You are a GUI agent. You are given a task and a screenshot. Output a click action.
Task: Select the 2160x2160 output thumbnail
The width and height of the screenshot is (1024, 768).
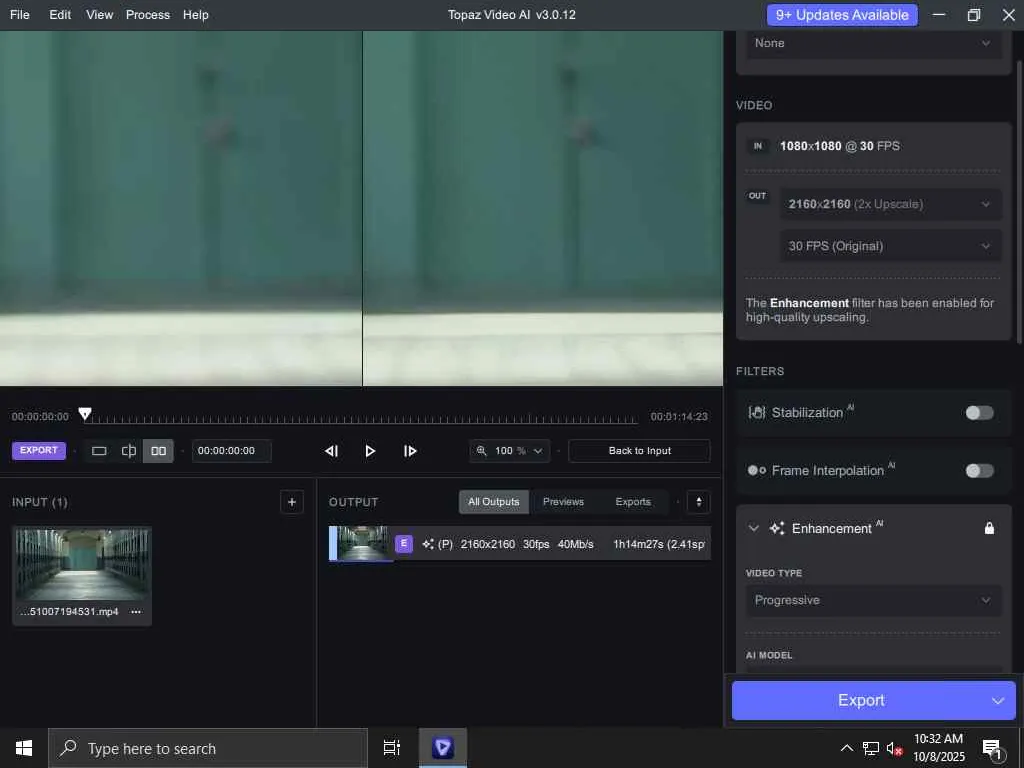[x=362, y=543]
